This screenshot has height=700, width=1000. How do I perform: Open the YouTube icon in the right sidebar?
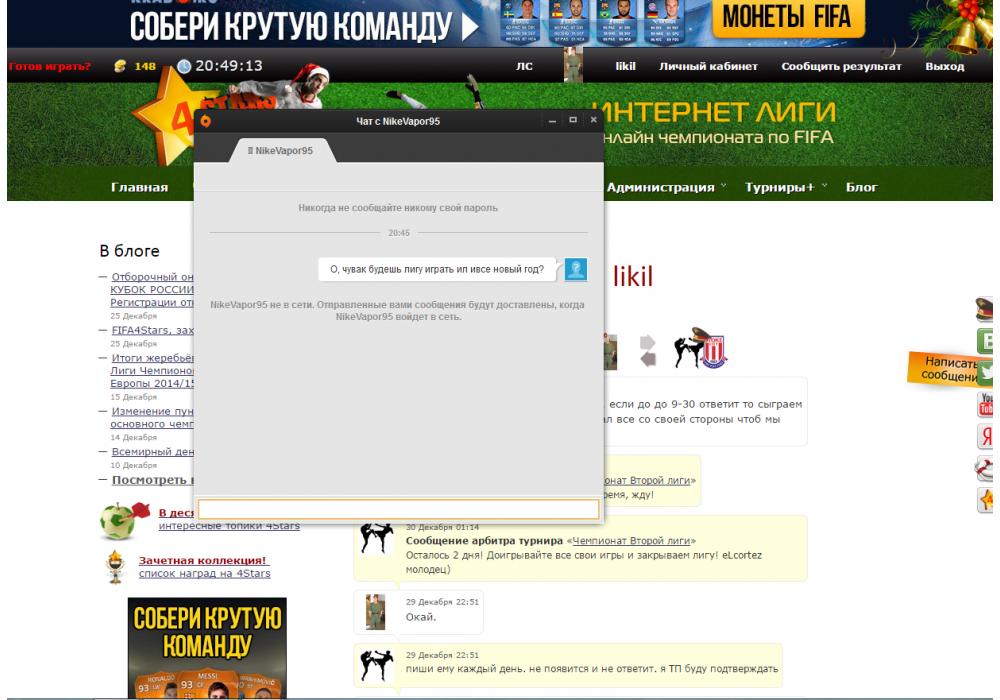tap(986, 405)
